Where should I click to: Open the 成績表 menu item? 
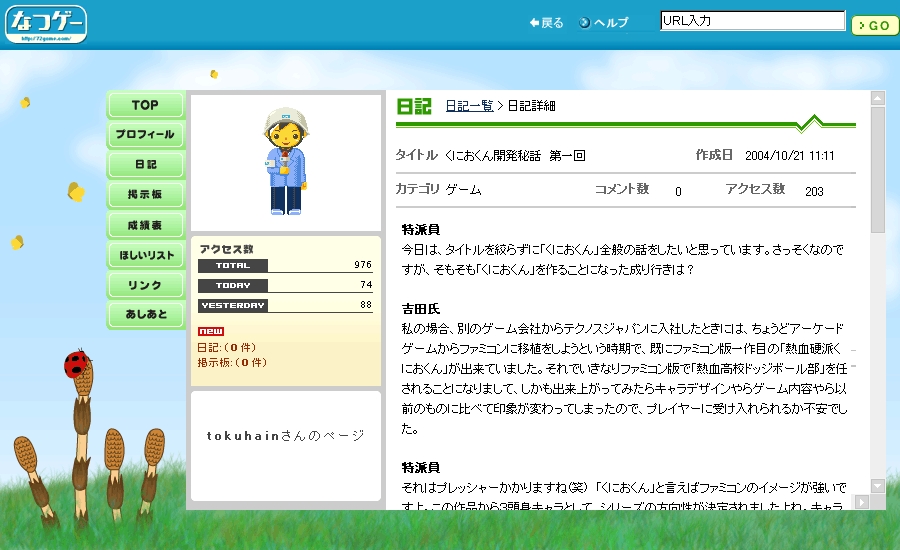[145, 225]
